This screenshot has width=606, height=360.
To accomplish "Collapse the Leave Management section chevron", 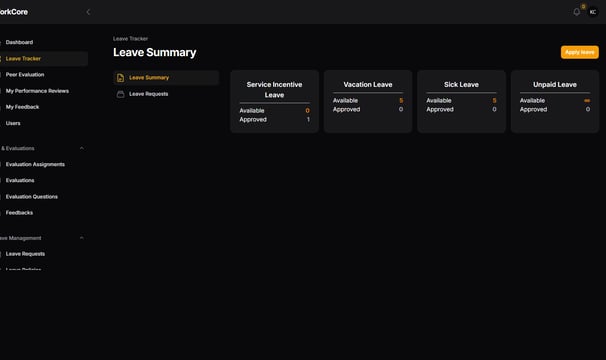I will pos(82,238).
